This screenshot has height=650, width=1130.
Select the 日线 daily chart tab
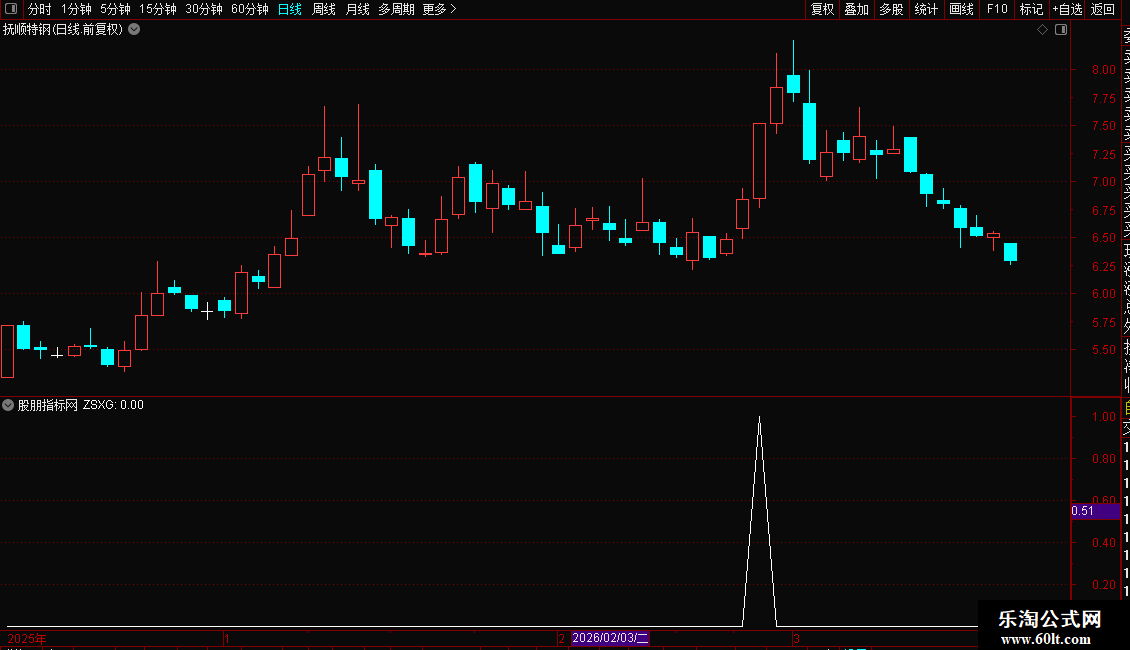coord(290,9)
